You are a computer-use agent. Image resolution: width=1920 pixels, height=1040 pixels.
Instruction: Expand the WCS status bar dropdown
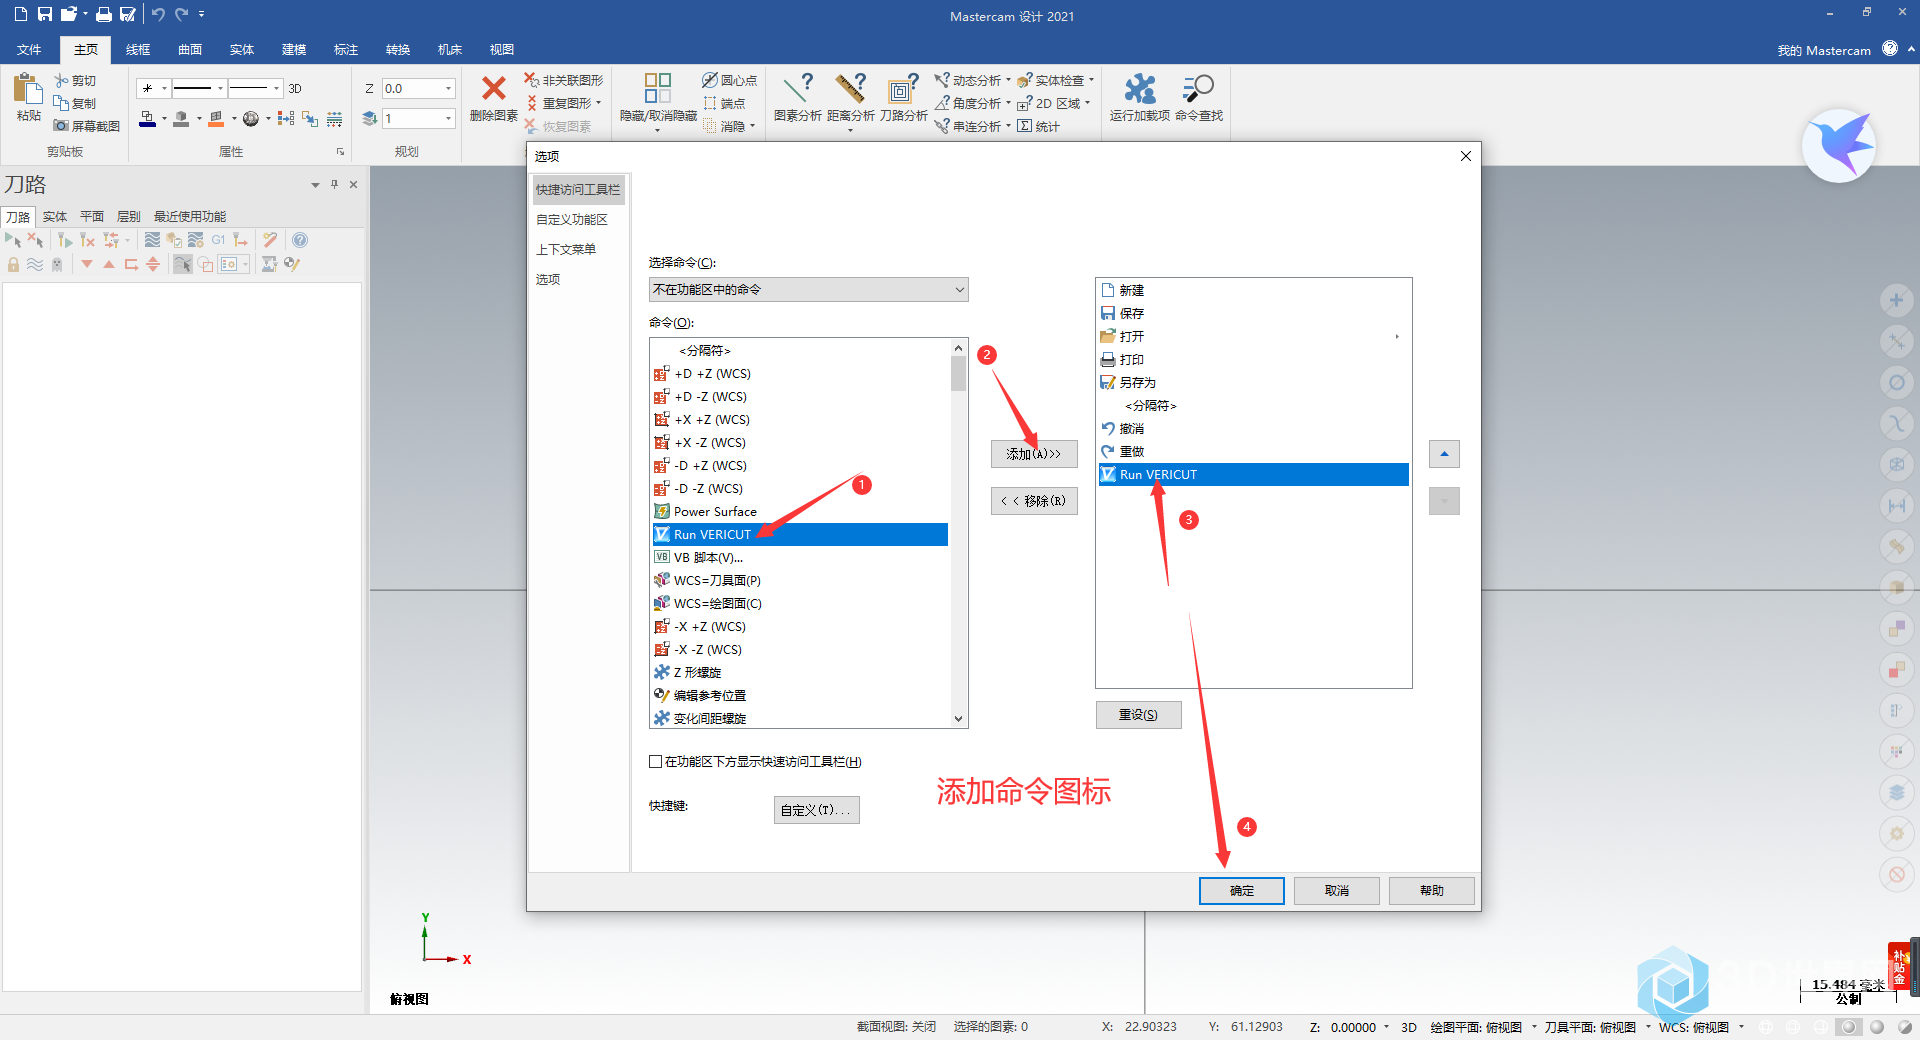(x=1741, y=1027)
